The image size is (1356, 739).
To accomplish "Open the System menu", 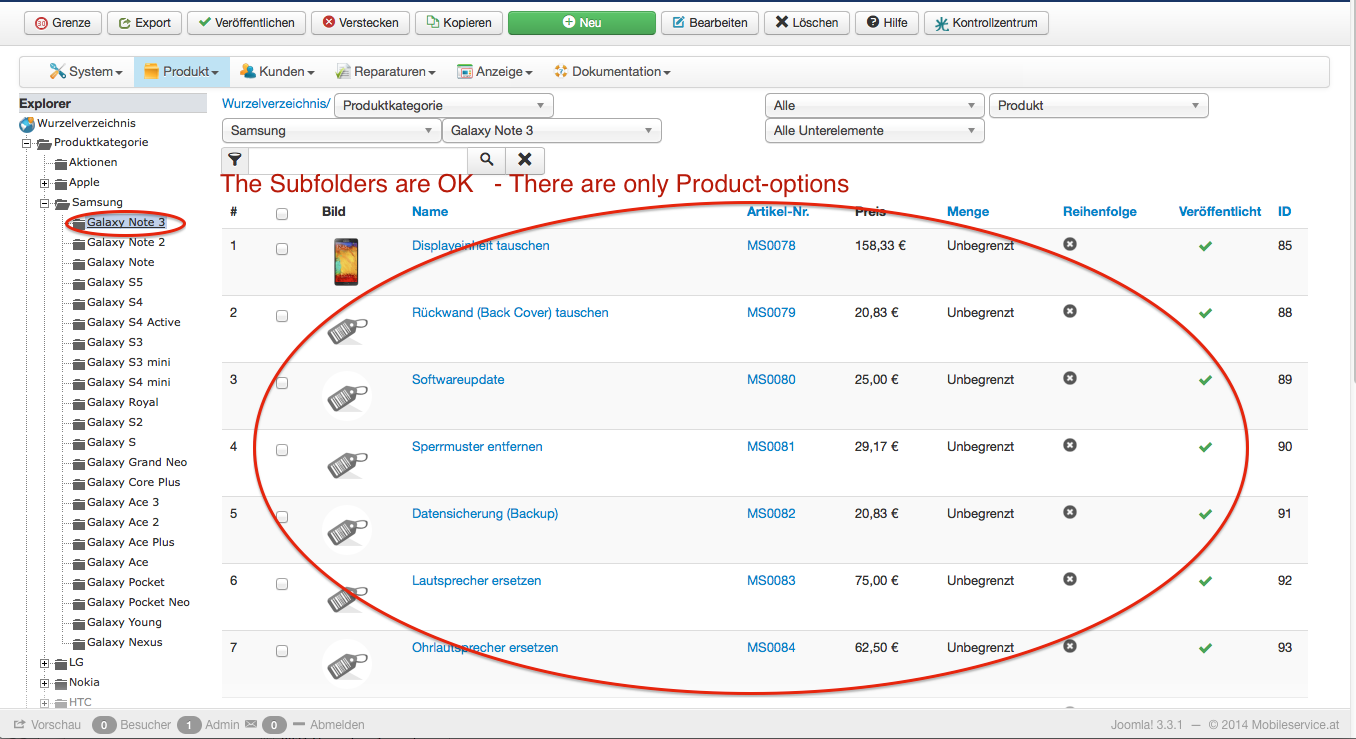I will point(86,72).
